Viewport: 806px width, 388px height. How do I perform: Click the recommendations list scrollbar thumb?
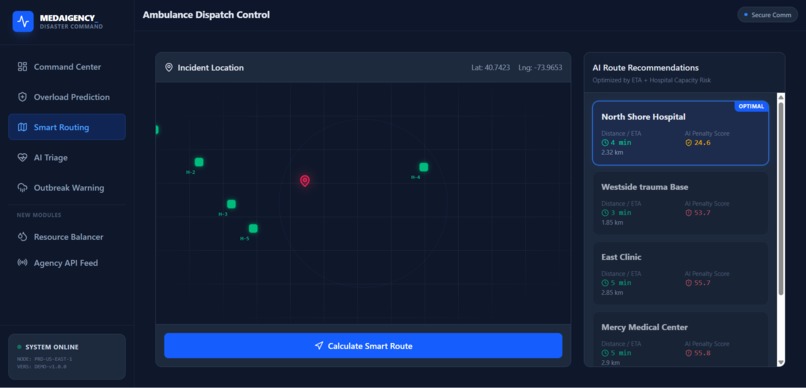click(x=781, y=199)
